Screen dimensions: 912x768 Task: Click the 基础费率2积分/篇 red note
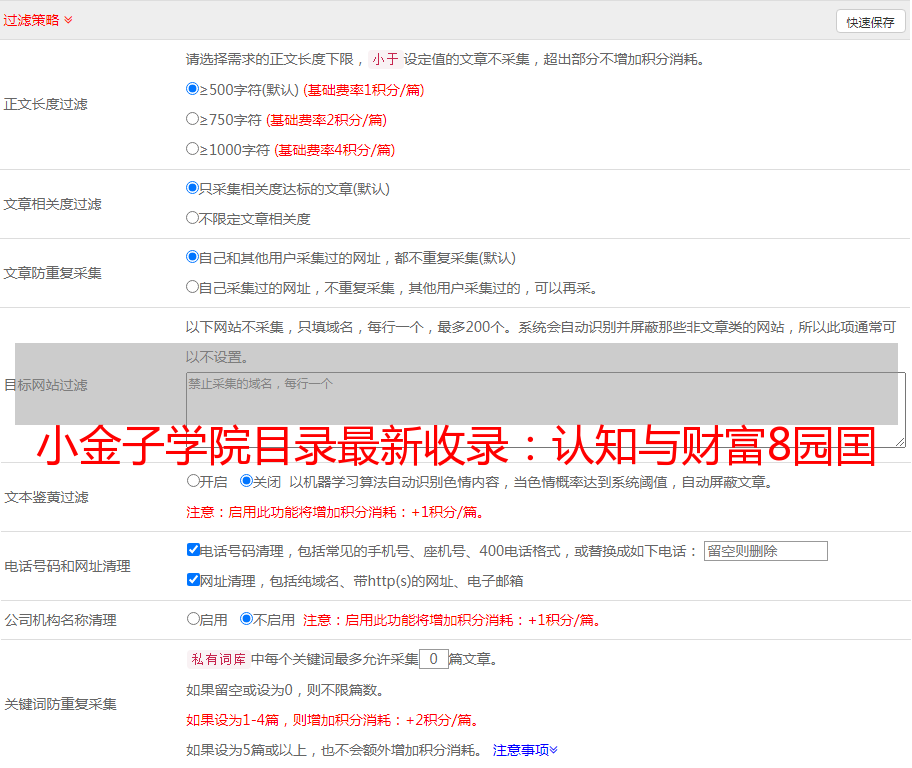tap(327, 120)
